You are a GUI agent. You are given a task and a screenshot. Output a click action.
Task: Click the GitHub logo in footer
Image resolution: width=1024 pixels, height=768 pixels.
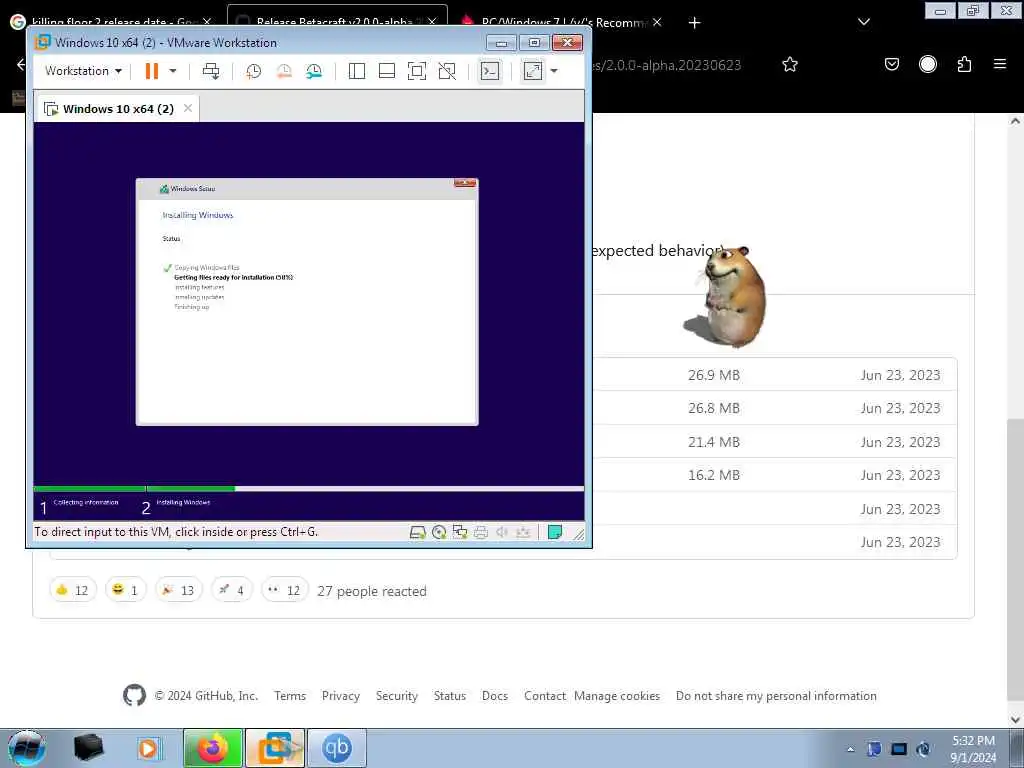point(135,696)
